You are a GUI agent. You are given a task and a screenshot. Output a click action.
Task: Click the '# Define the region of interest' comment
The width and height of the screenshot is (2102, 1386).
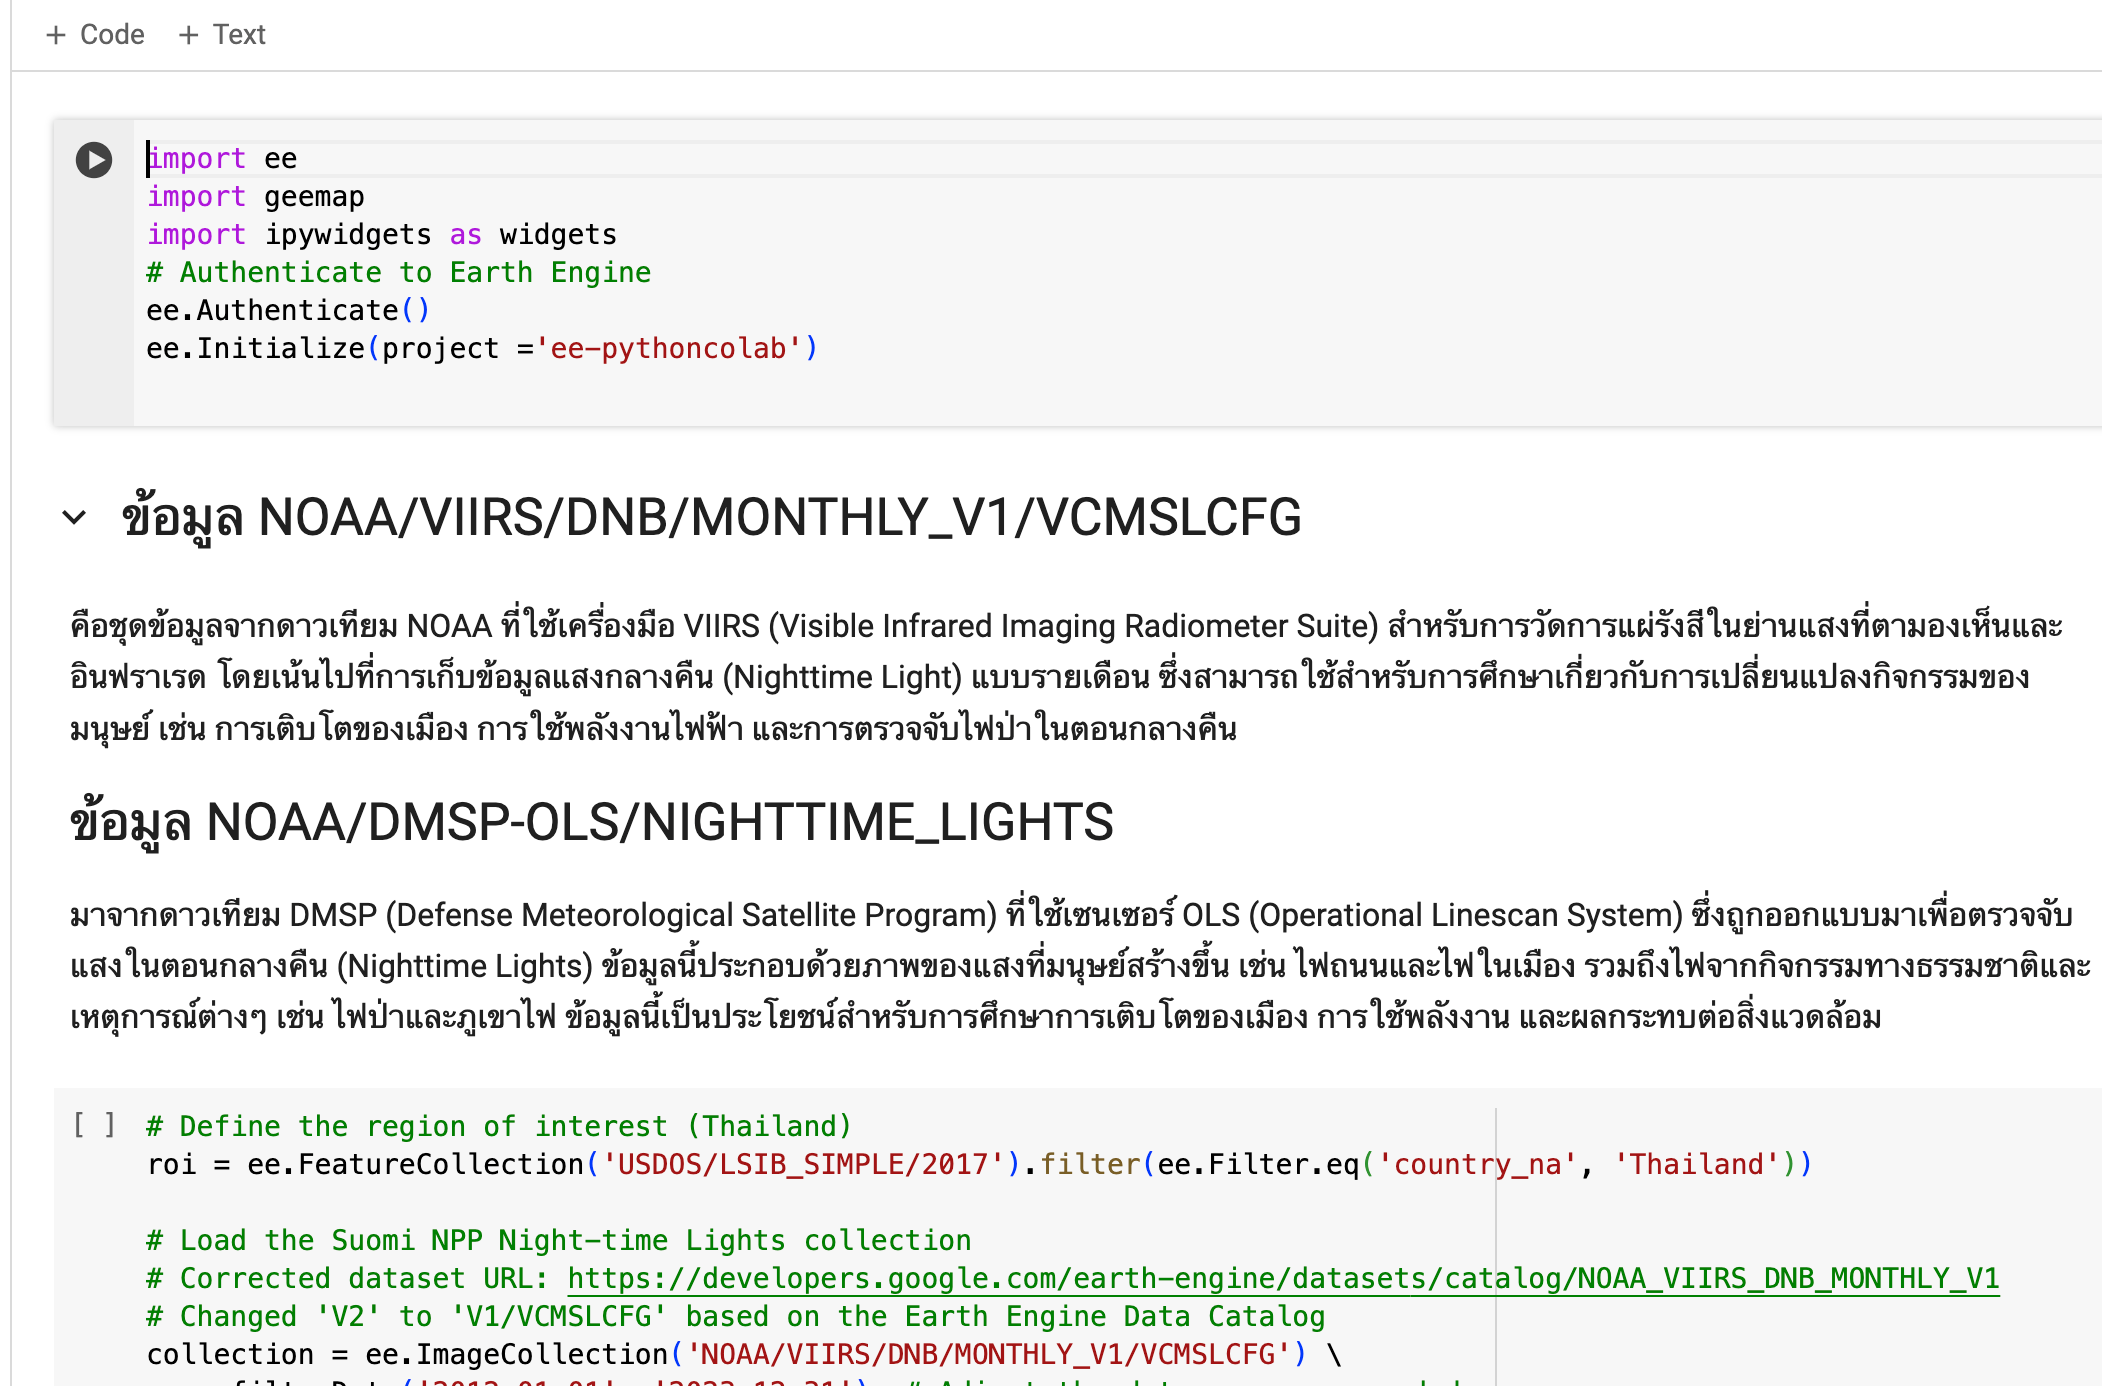[x=499, y=1126]
